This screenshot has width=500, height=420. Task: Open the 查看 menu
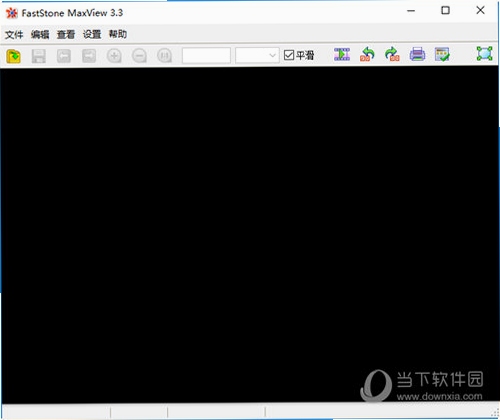tap(66, 34)
